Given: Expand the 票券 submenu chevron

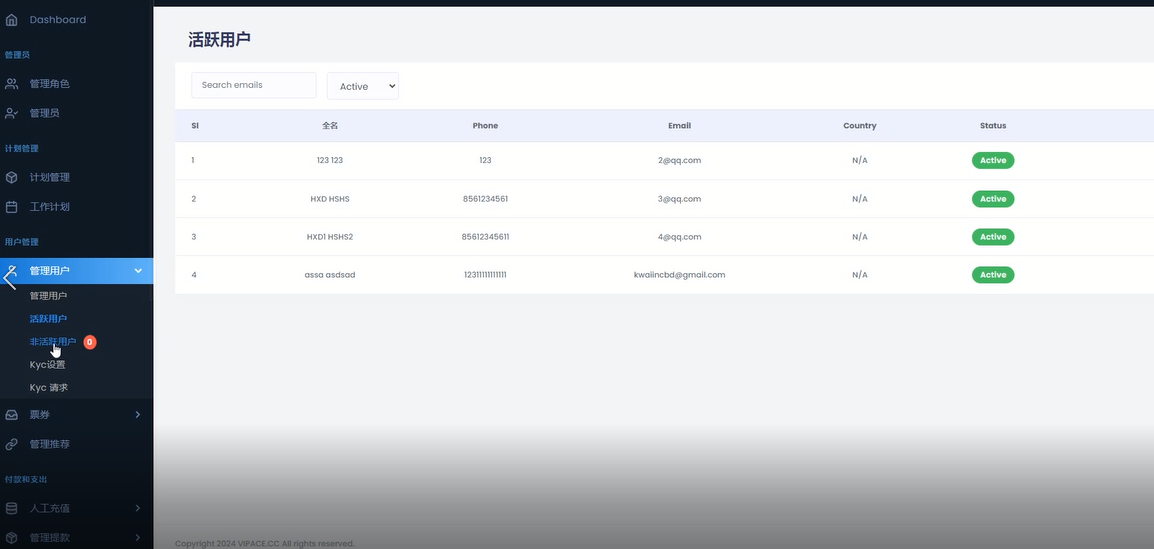Looking at the screenshot, I should pos(138,415).
